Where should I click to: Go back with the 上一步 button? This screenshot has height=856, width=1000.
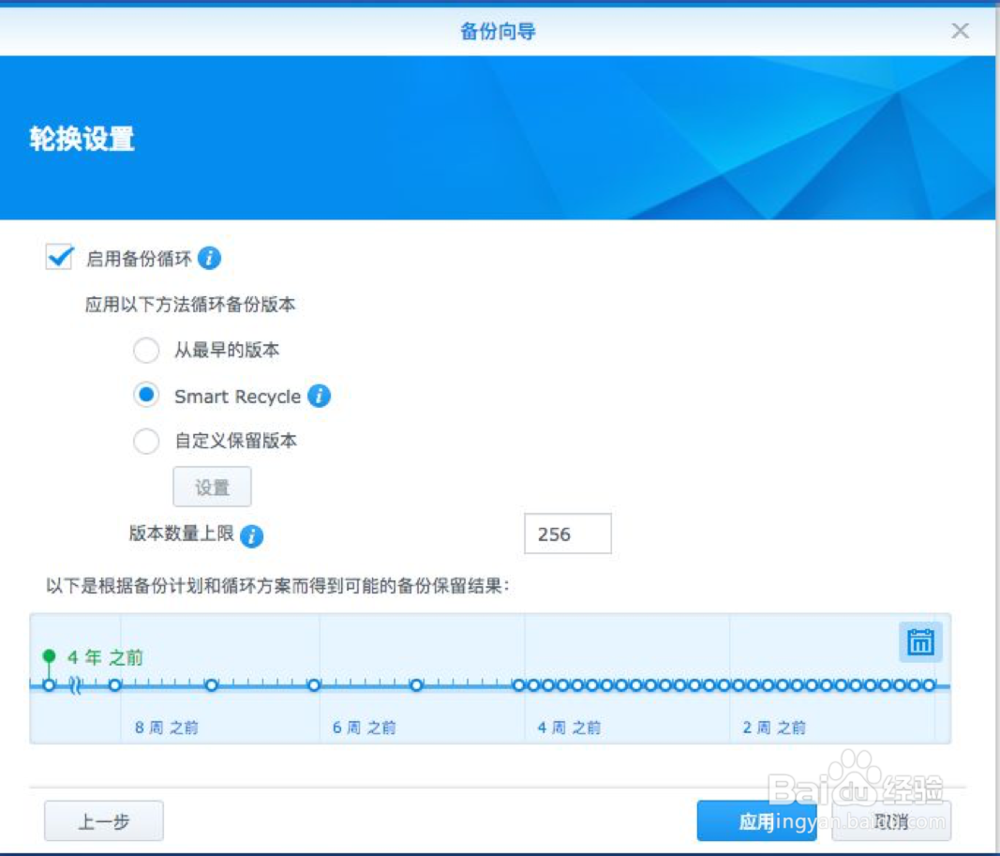tap(104, 821)
